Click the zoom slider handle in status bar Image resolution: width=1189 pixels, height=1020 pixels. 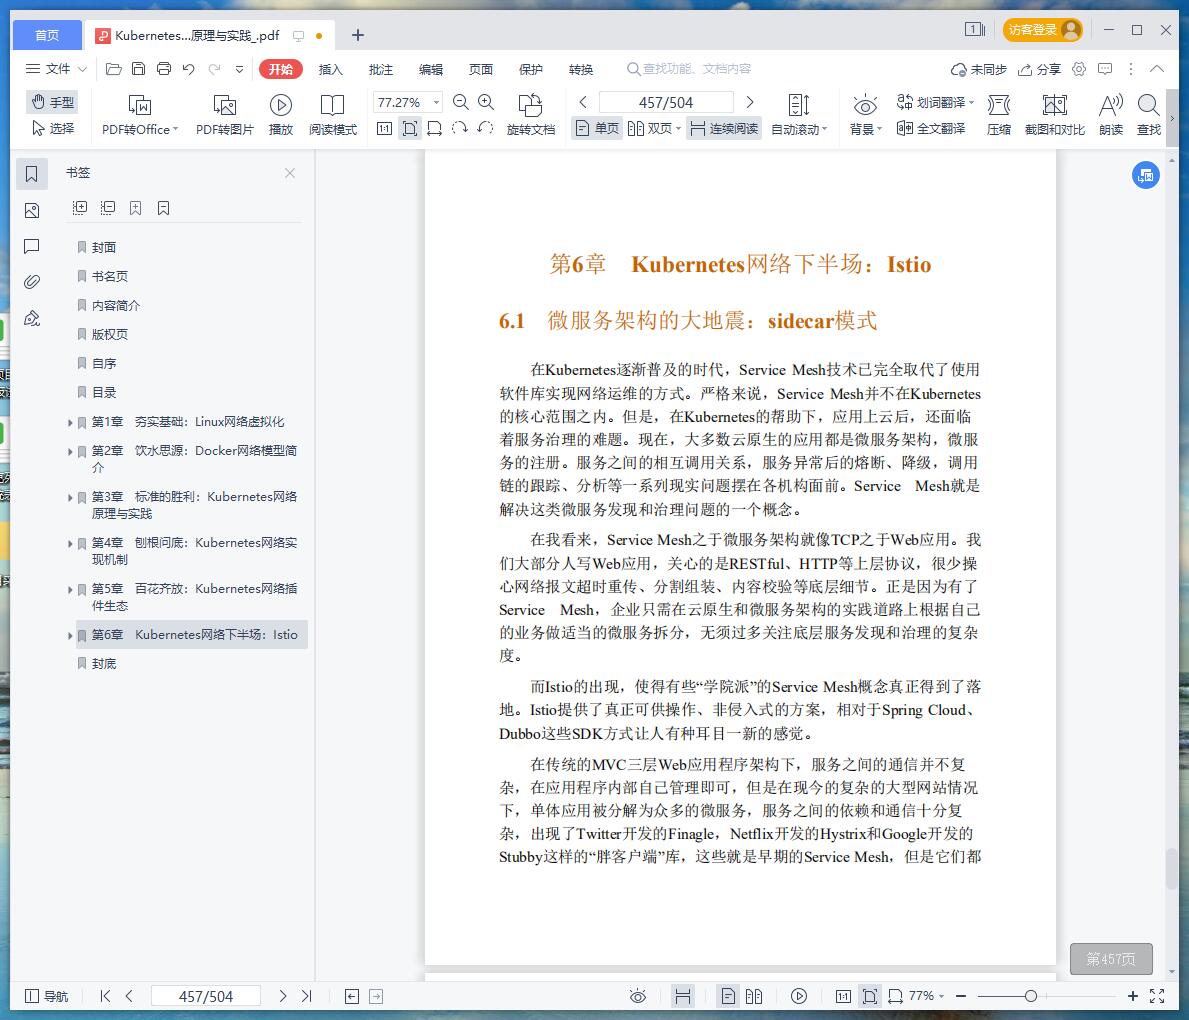[x=1031, y=996]
